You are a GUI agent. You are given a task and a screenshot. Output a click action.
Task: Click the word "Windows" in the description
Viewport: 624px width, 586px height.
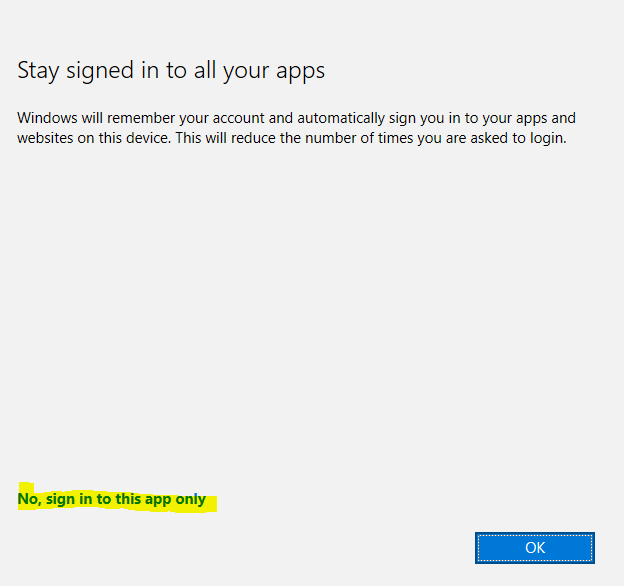click(x=47, y=118)
